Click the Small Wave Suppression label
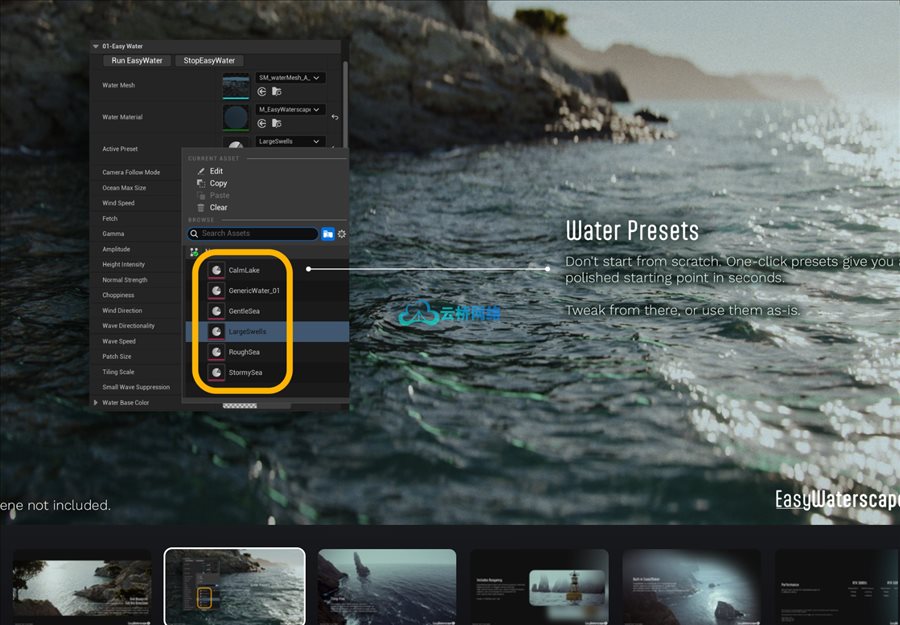900x625 pixels. point(136,387)
